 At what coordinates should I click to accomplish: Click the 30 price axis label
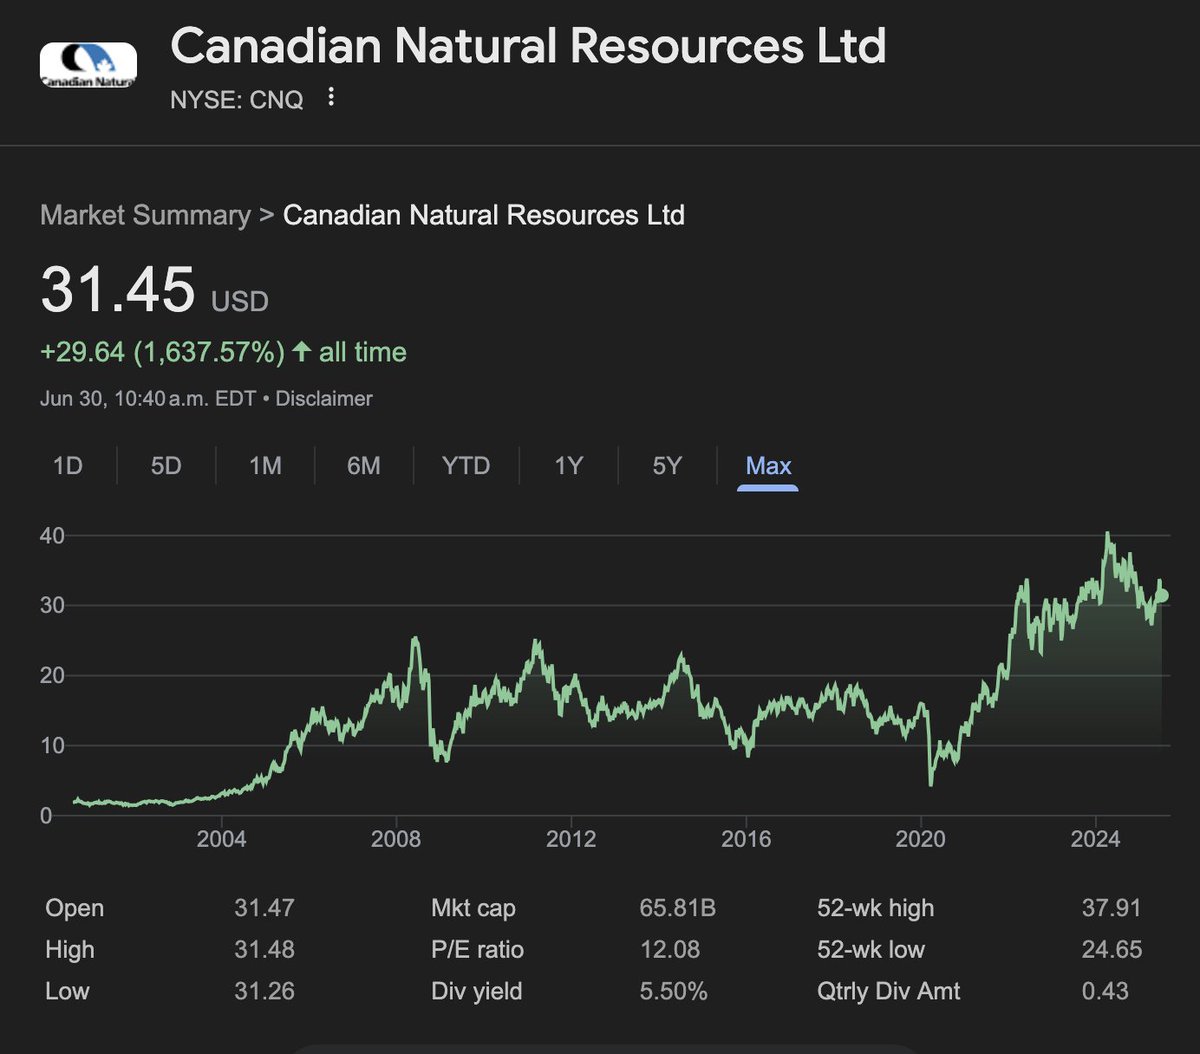[53, 606]
